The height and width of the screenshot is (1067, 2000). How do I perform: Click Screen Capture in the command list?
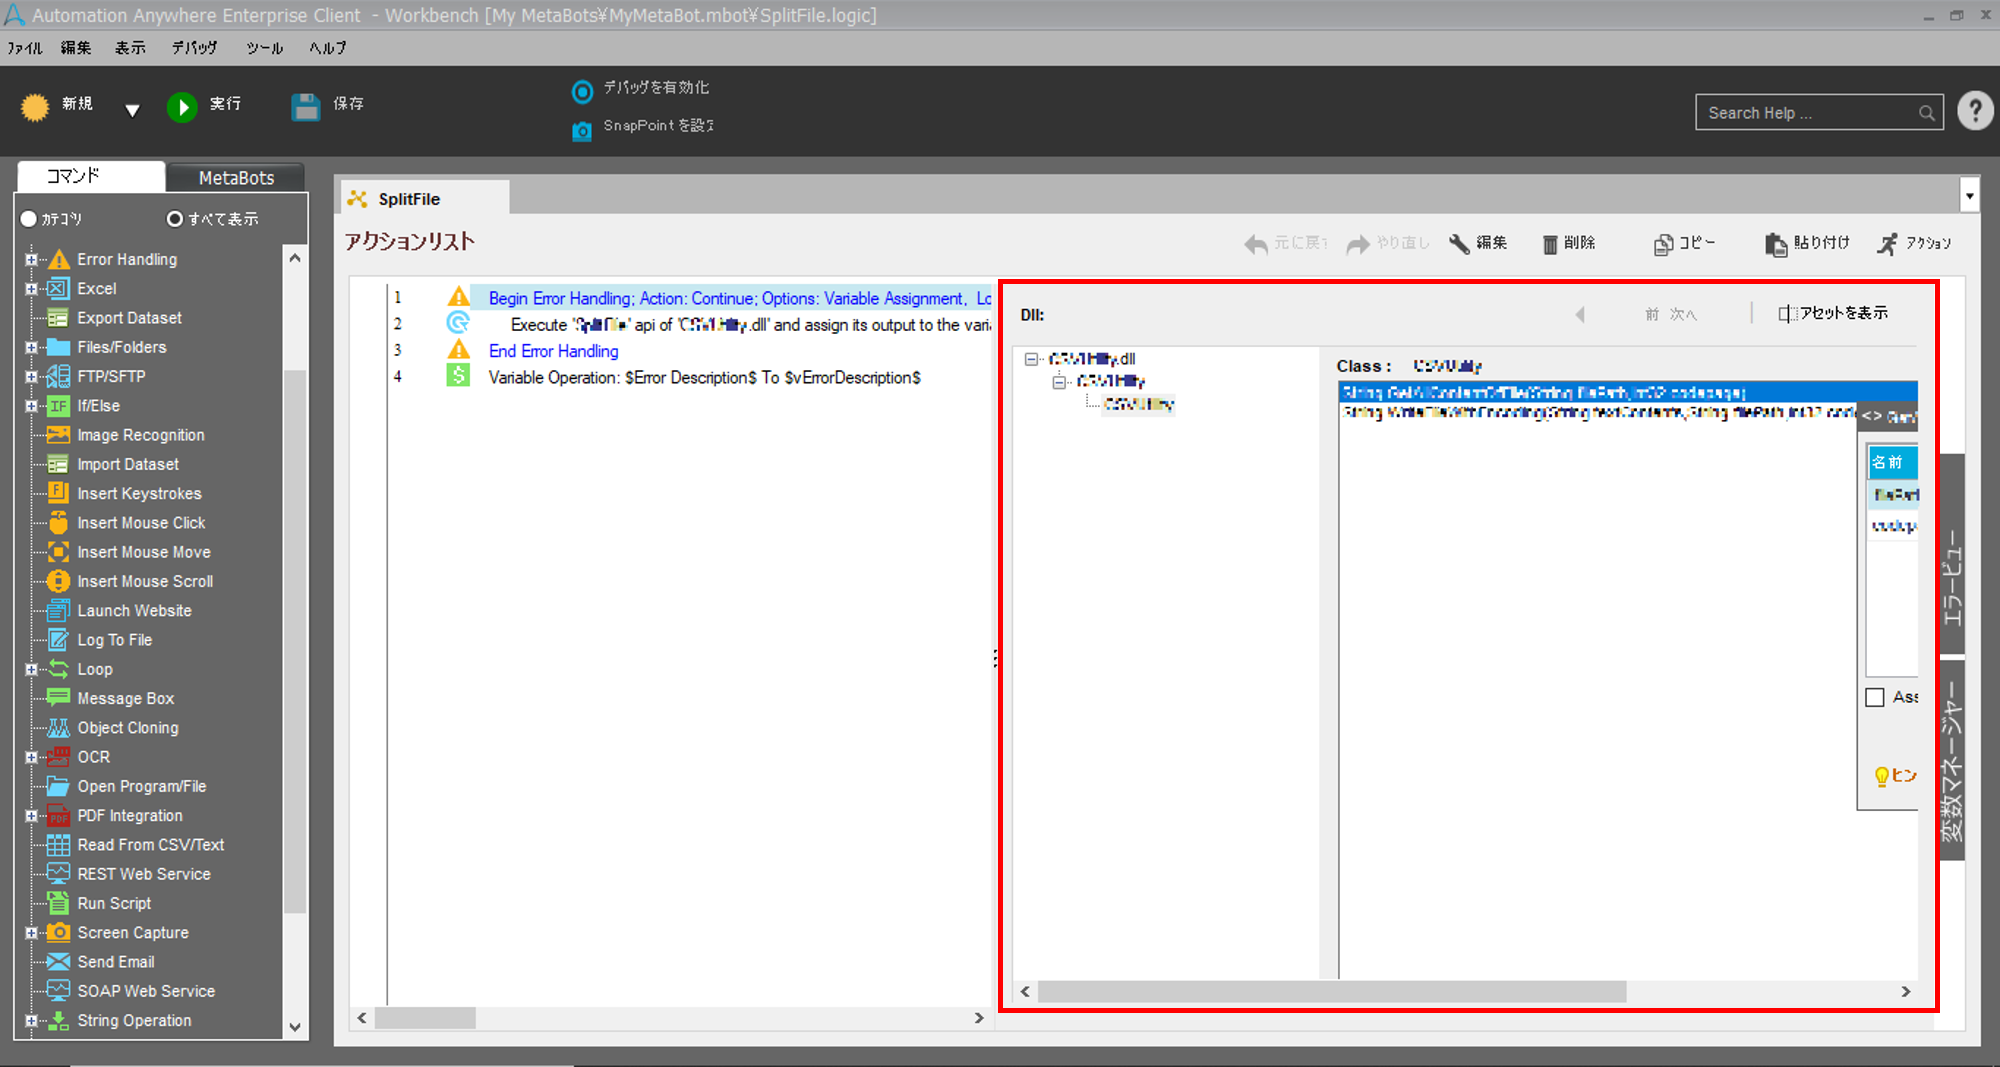133,933
